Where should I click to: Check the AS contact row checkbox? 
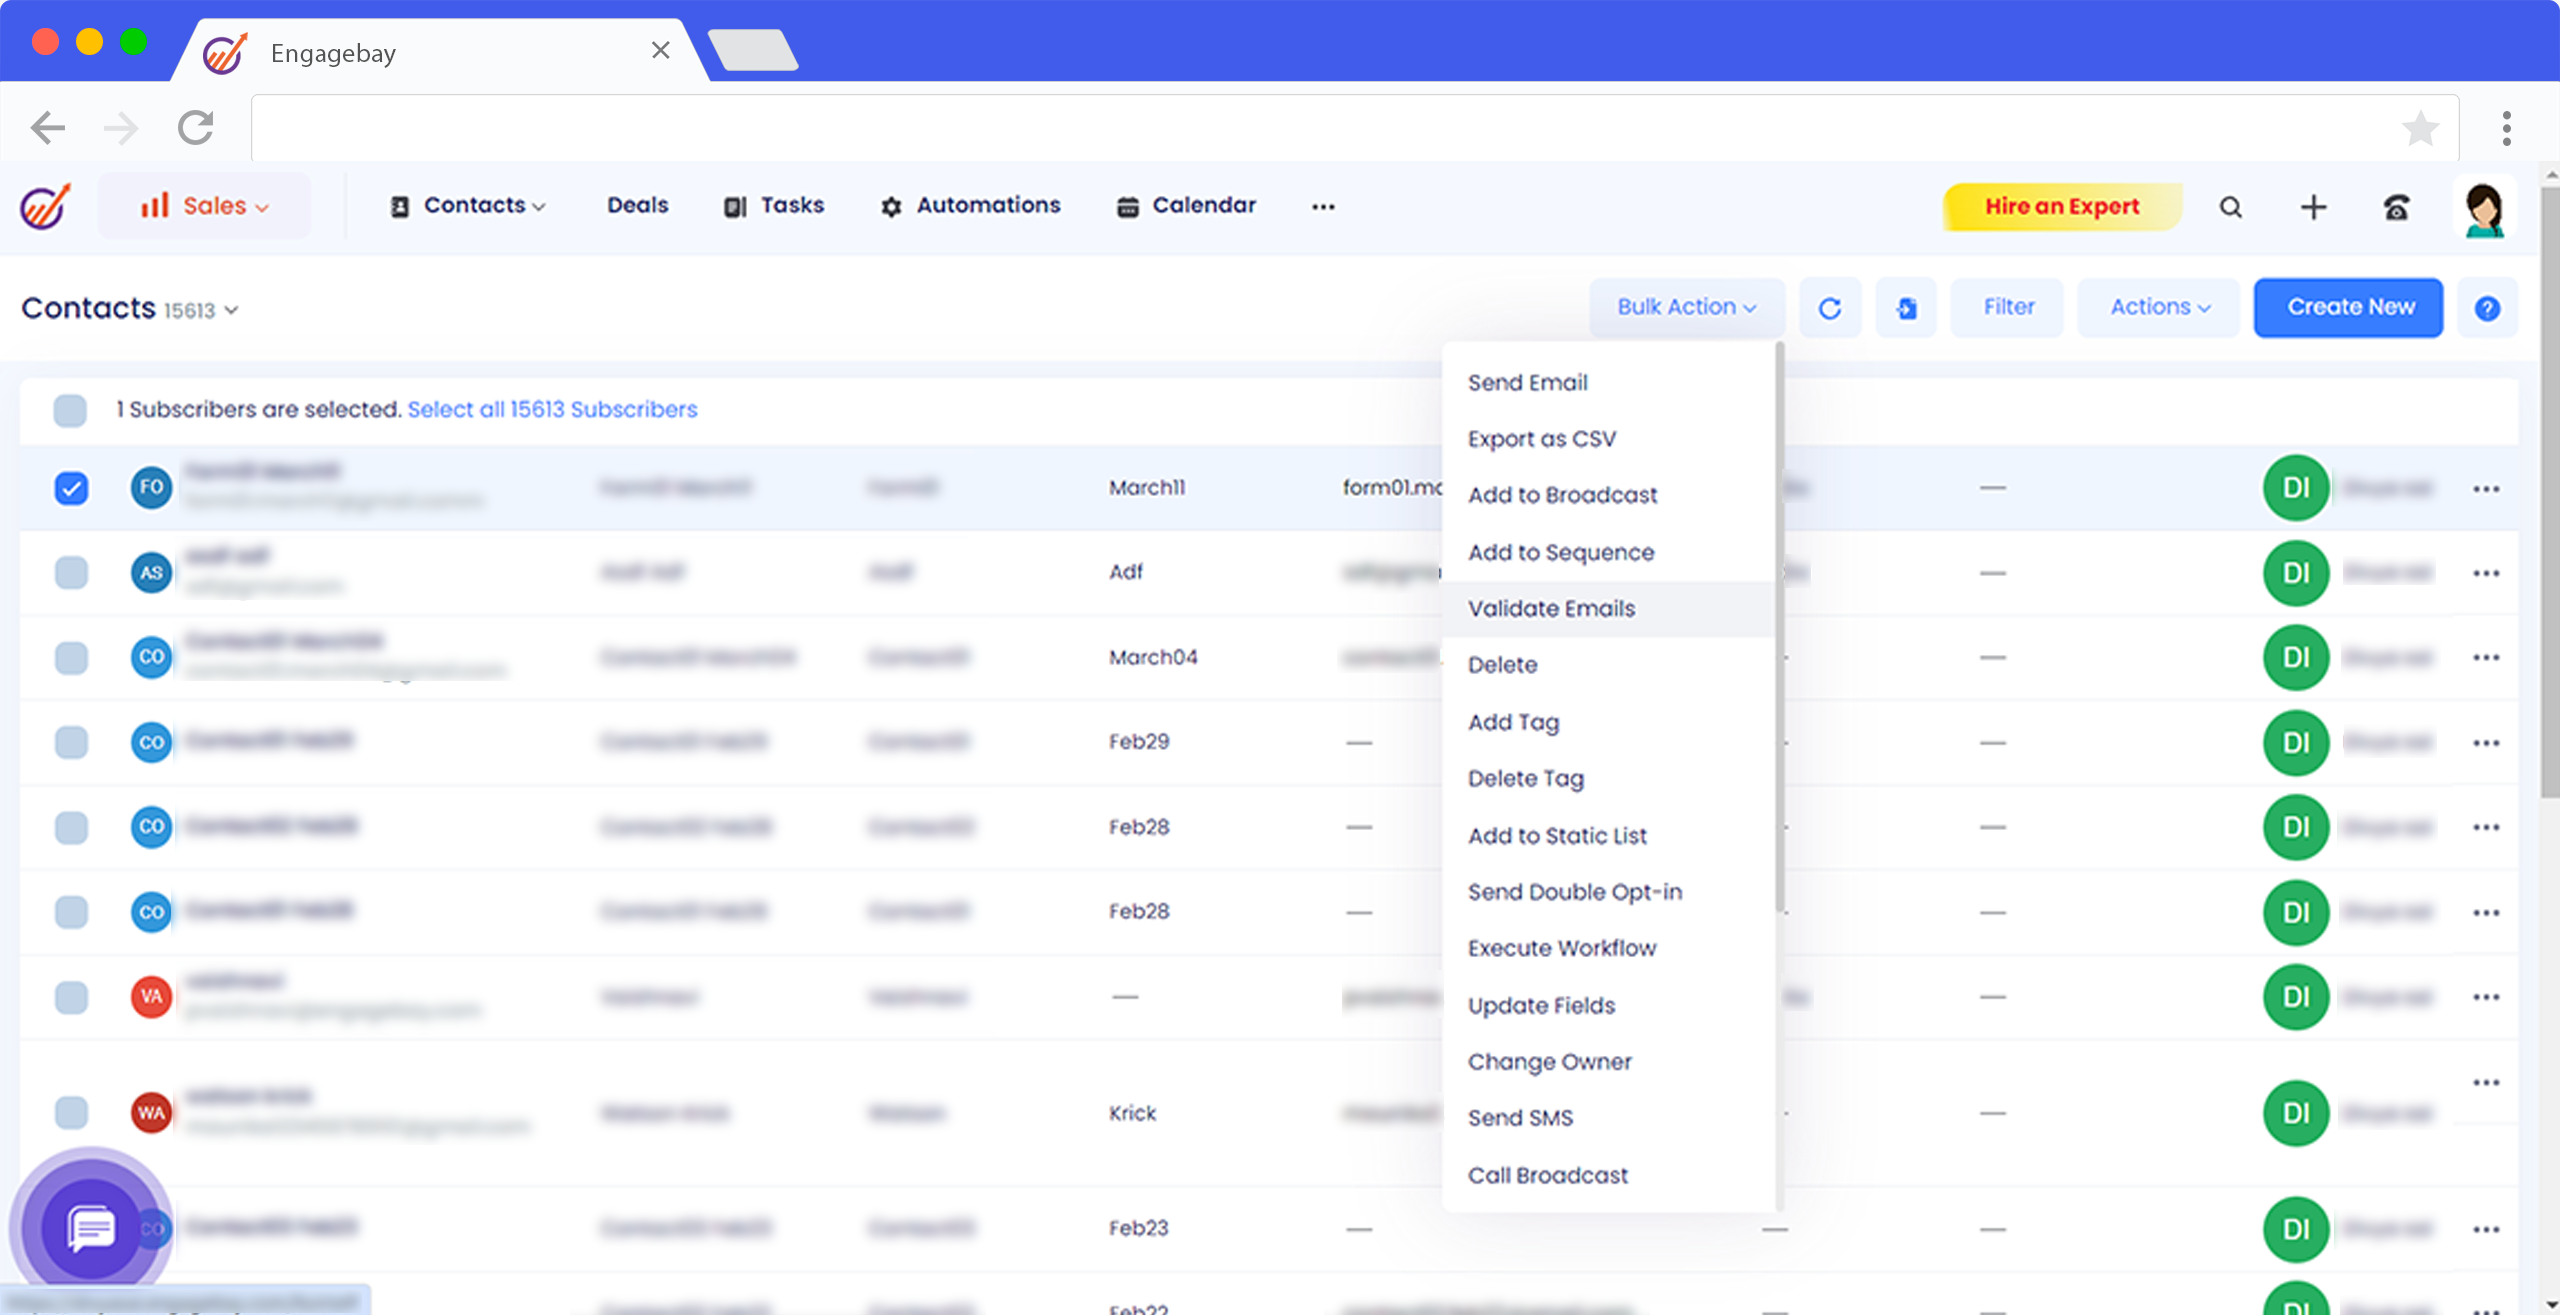tap(71, 573)
